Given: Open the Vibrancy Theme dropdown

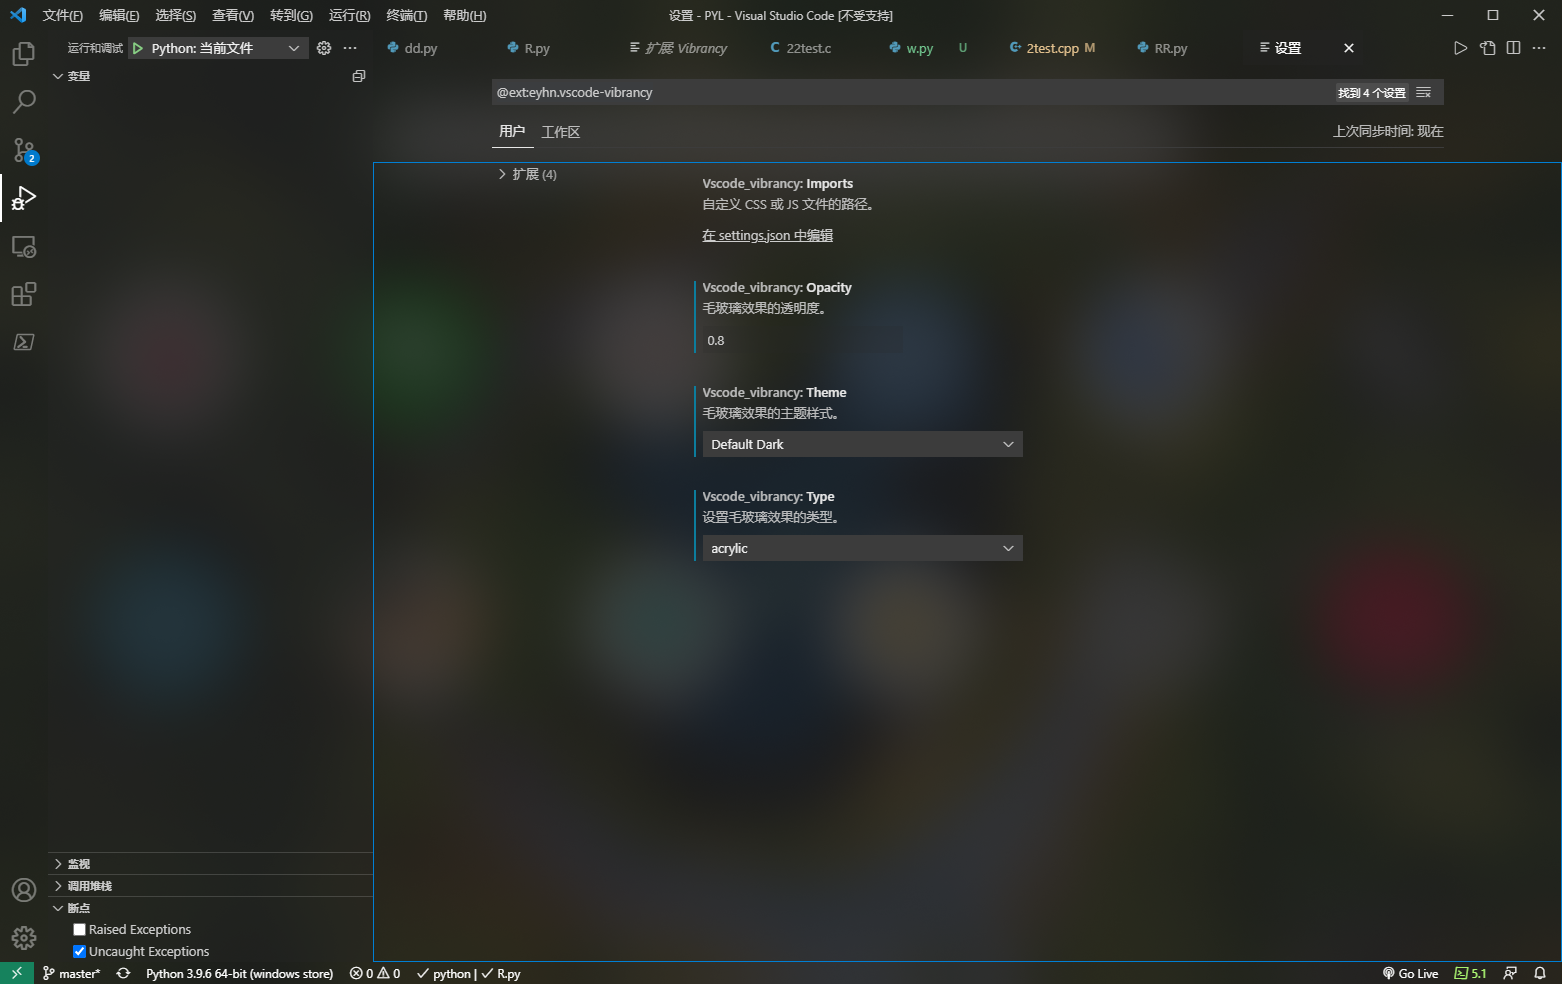Looking at the screenshot, I should pos(860,444).
